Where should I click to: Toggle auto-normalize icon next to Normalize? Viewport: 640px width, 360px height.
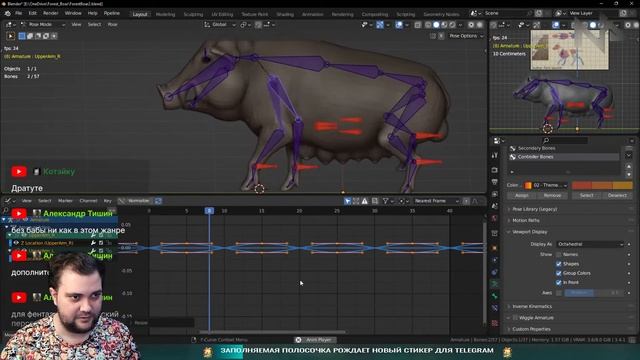point(158,201)
